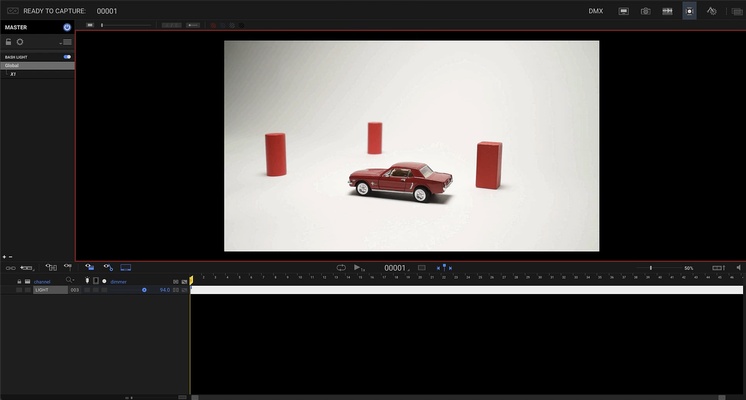Open the X-Sheet audio workspace icon
The width and height of the screenshot is (746, 400).
(667, 11)
